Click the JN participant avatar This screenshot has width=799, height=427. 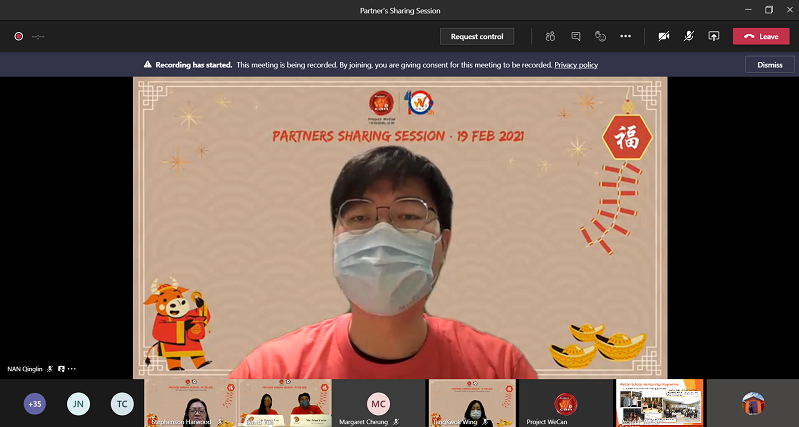[x=78, y=403]
